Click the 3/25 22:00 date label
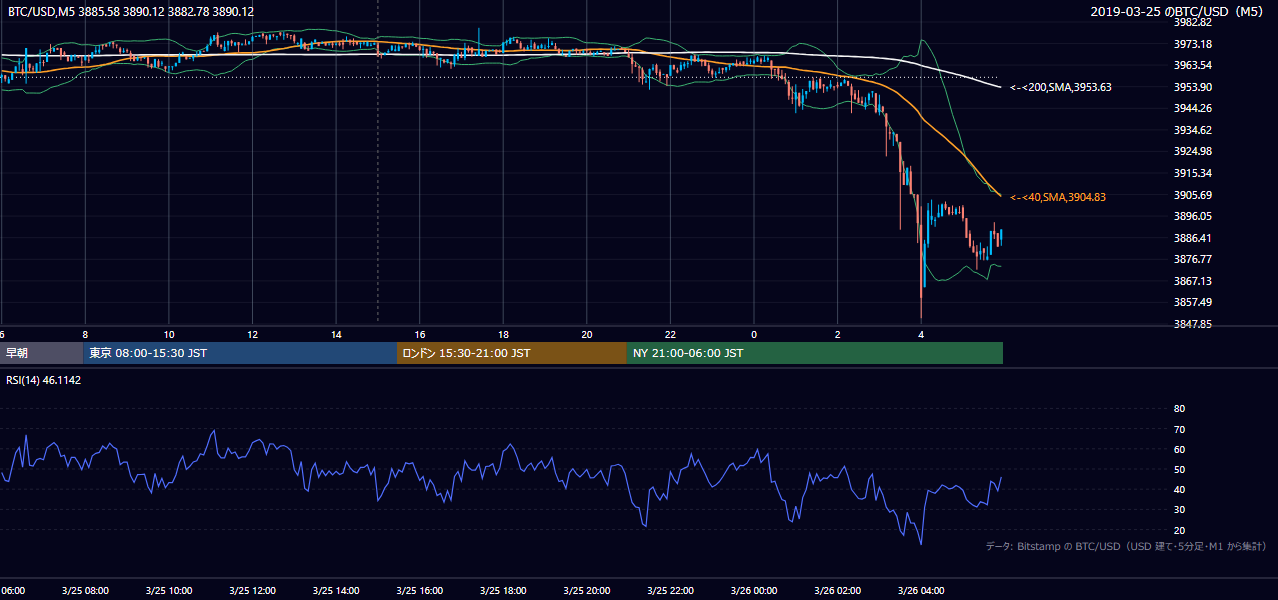 point(671,591)
